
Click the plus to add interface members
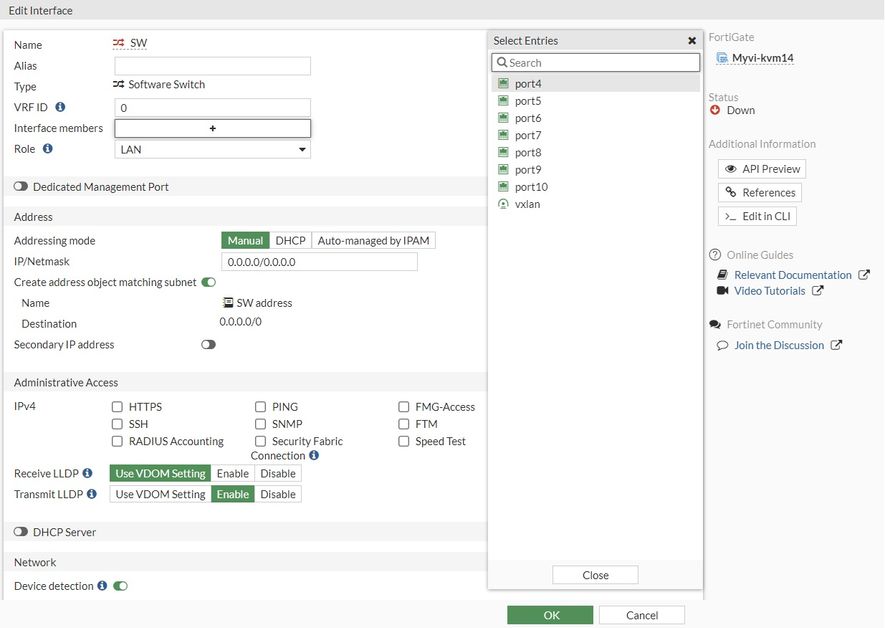[x=212, y=128]
